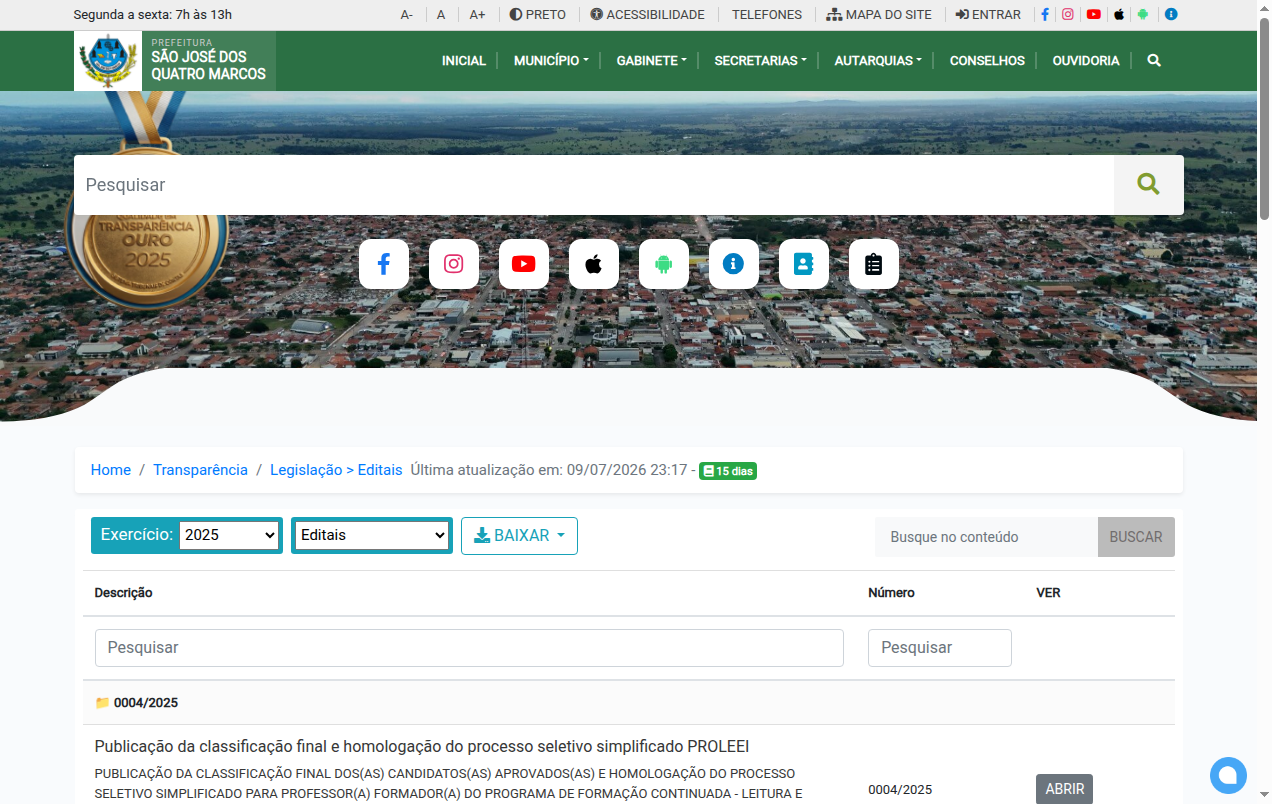Click the Número column header
The width and height of the screenshot is (1272, 804).
[x=891, y=593]
